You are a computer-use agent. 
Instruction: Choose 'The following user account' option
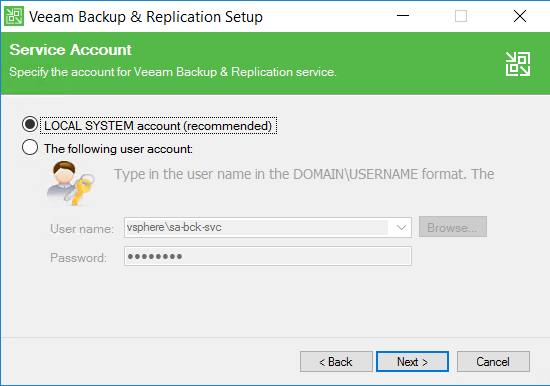[x=30, y=148]
